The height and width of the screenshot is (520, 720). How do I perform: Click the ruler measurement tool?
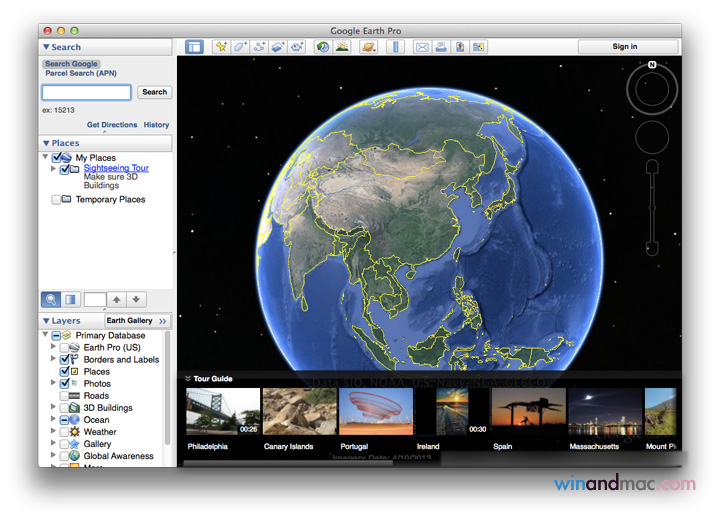[x=395, y=47]
